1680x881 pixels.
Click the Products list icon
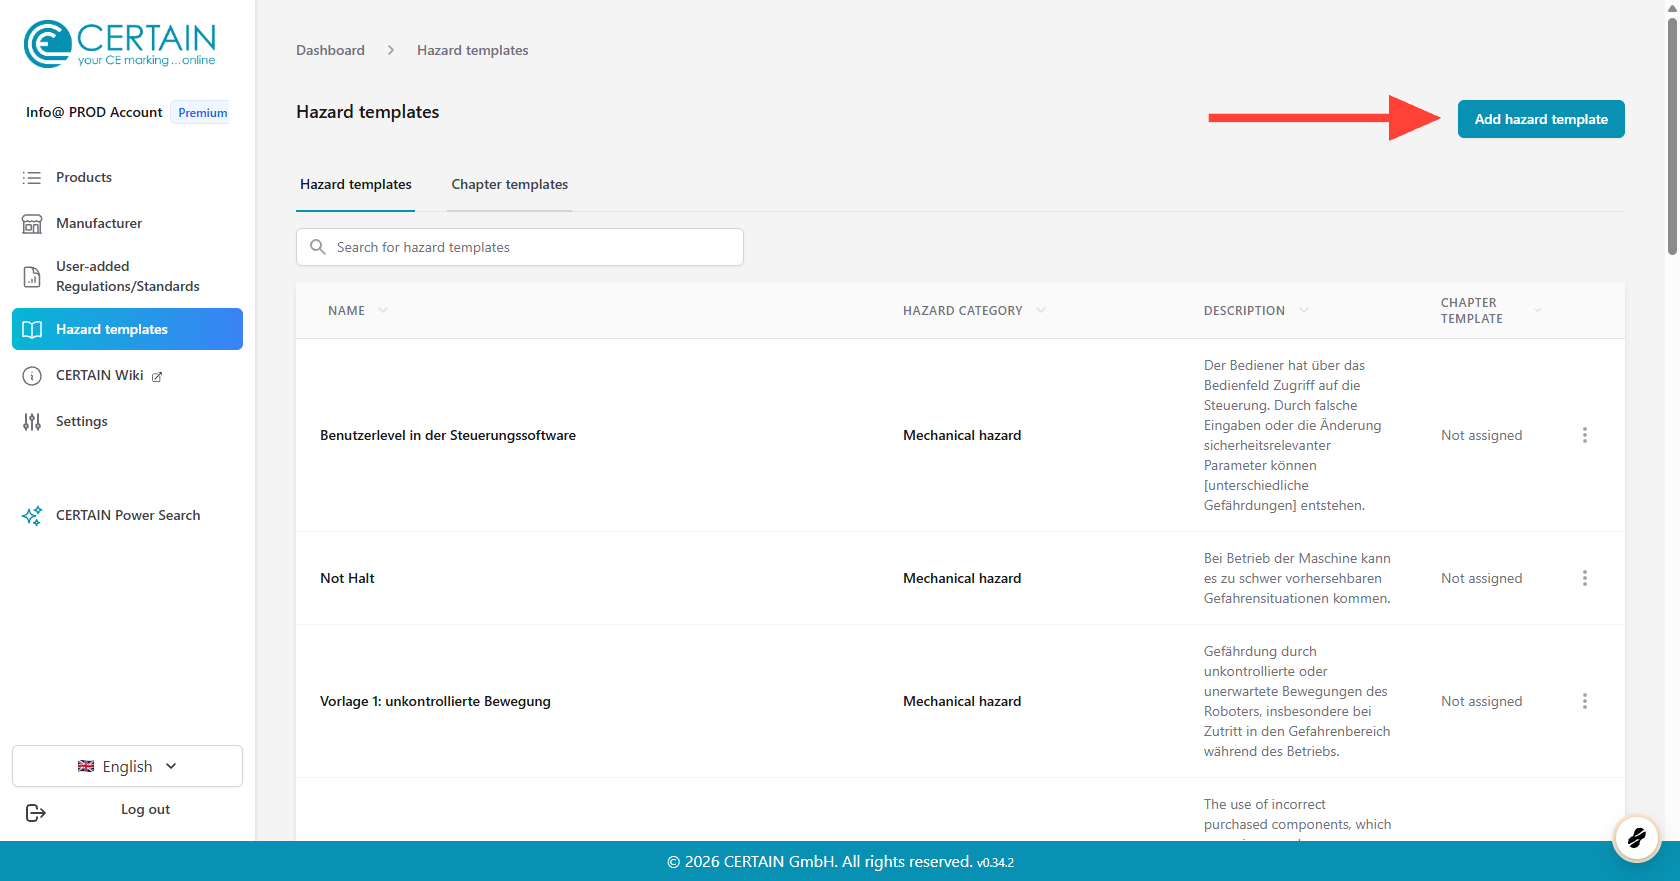click(32, 177)
